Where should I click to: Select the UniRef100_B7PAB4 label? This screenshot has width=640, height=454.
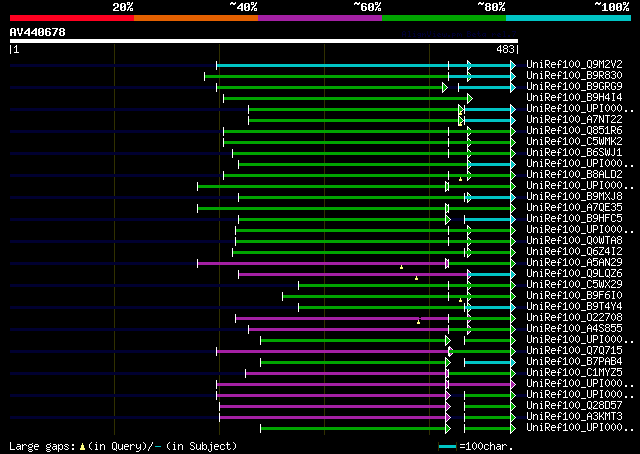(574, 362)
